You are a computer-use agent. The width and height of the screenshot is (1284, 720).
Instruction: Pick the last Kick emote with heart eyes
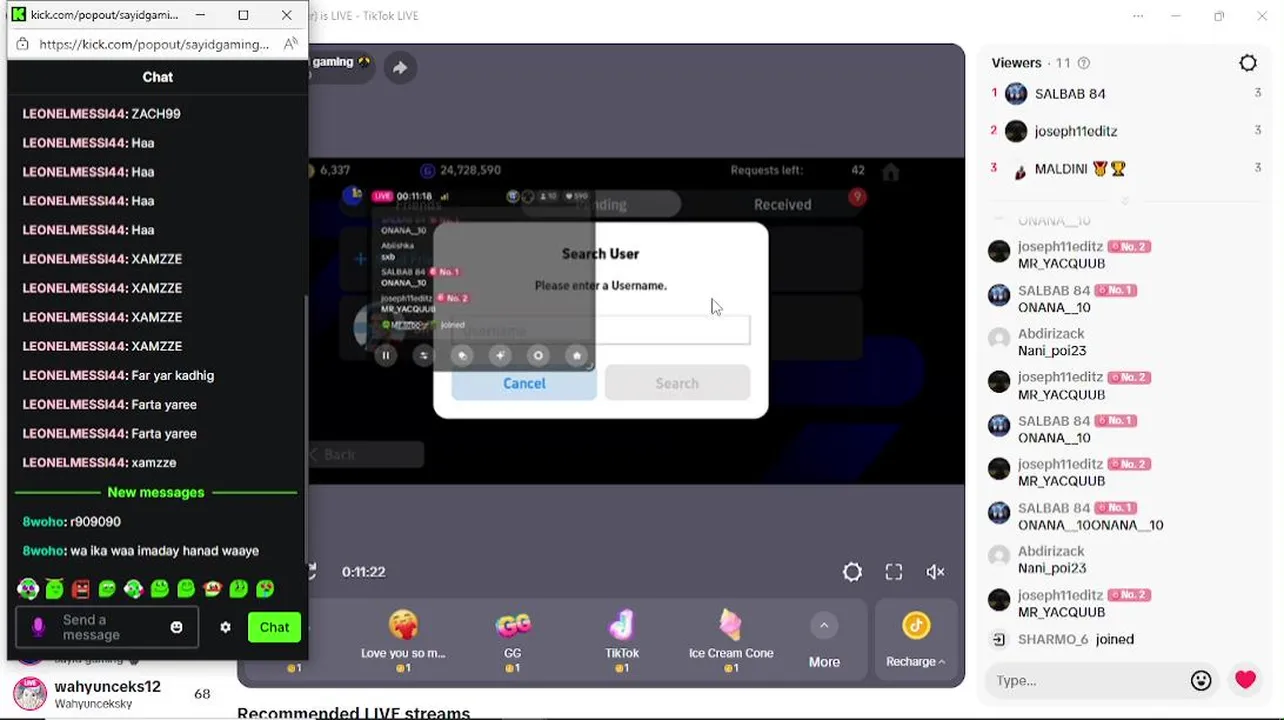[x=265, y=589]
